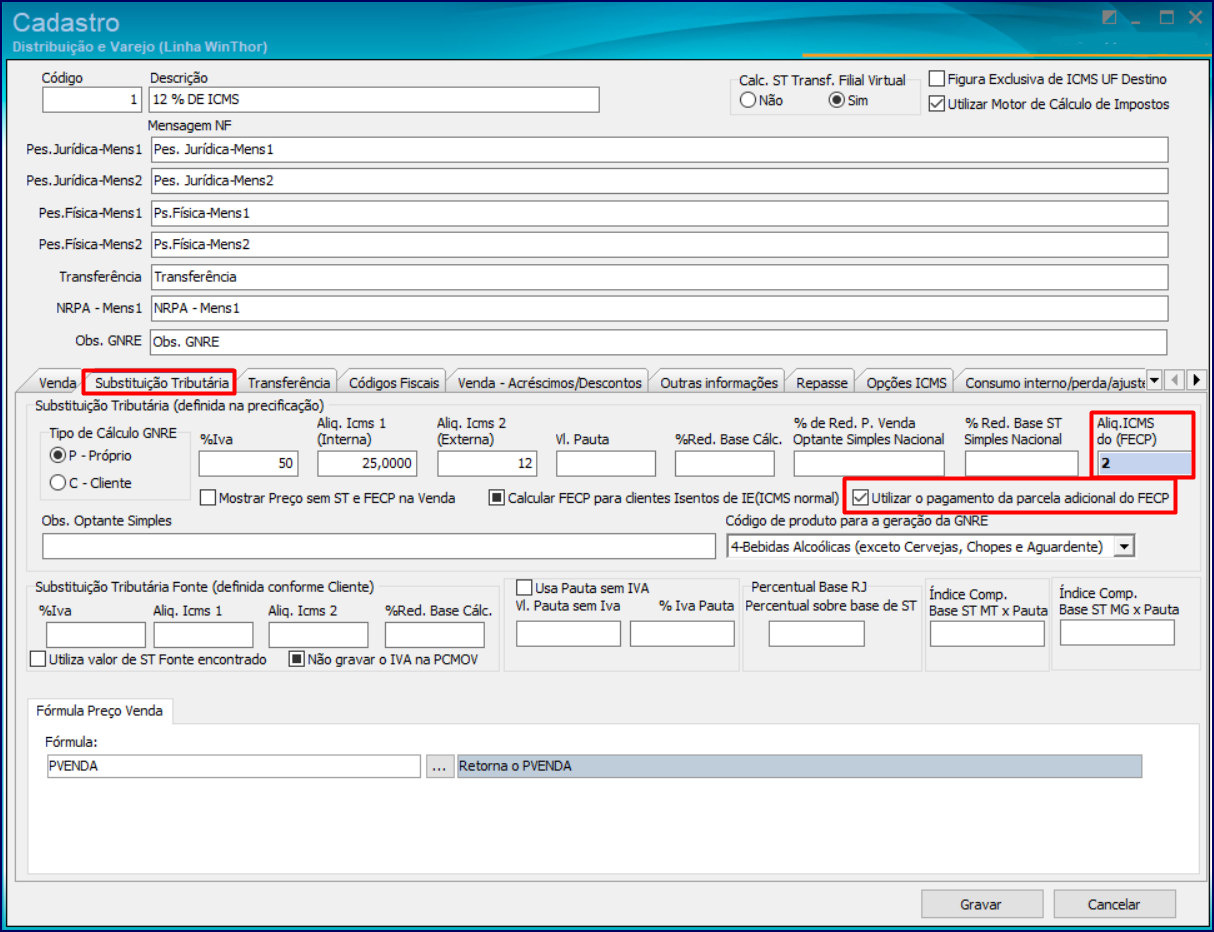Open the Transferência tab
1214x932 pixels.
pos(289,382)
